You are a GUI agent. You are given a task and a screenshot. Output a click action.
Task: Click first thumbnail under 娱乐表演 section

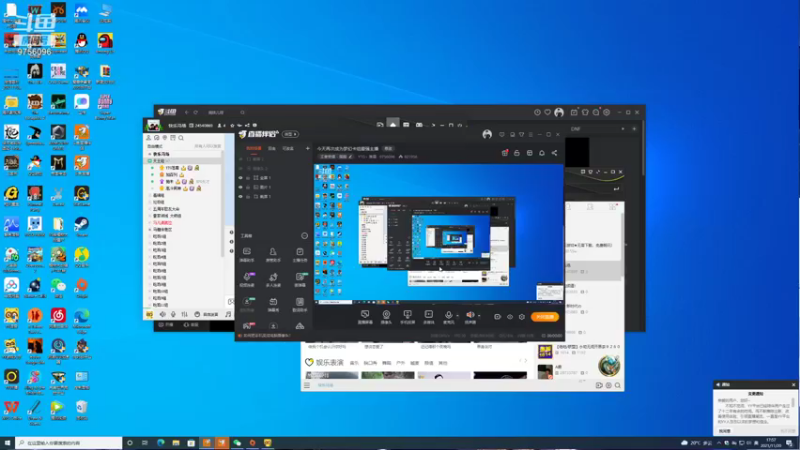coord(332,376)
